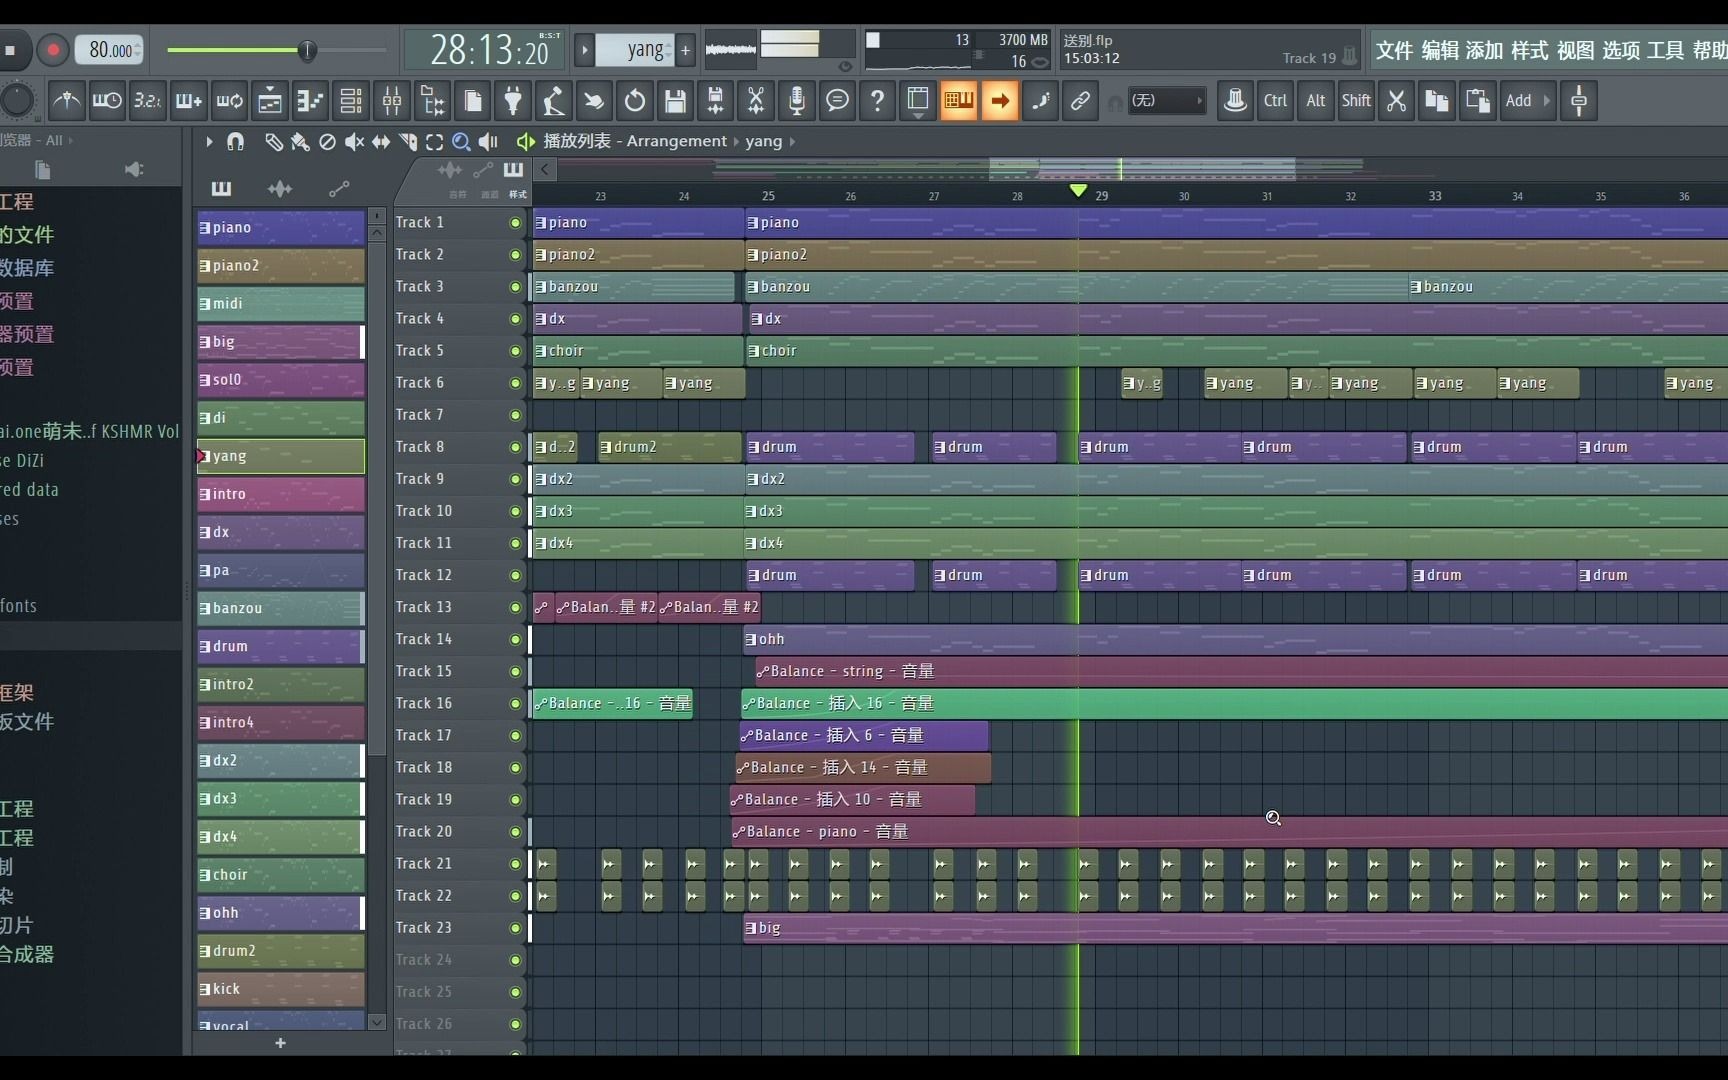Toggle overdub blend recording icon

(189, 101)
